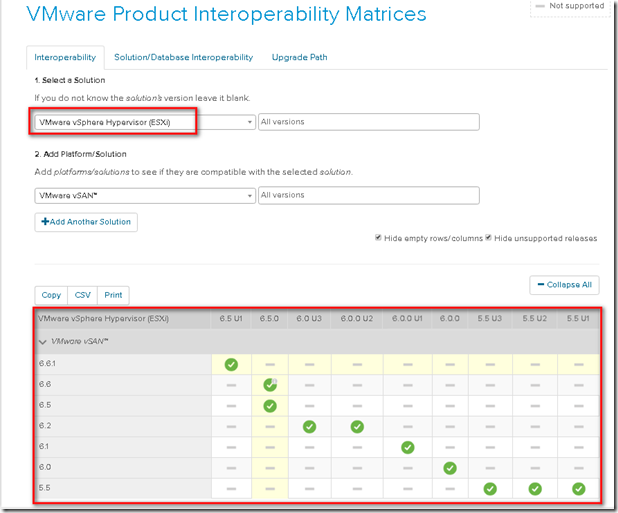This screenshot has width=618, height=513.
Task: Copy the matrix with Copy button
Action: [x=51, y=295]
